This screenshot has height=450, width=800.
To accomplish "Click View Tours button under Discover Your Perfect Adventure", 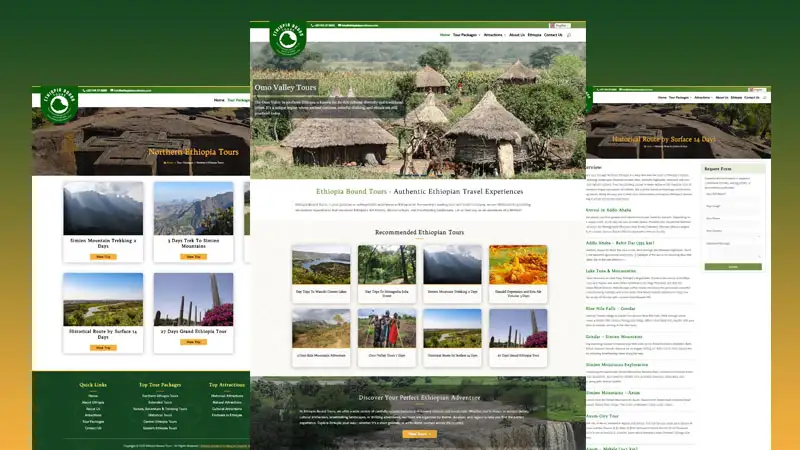I will tap(419, 434).
